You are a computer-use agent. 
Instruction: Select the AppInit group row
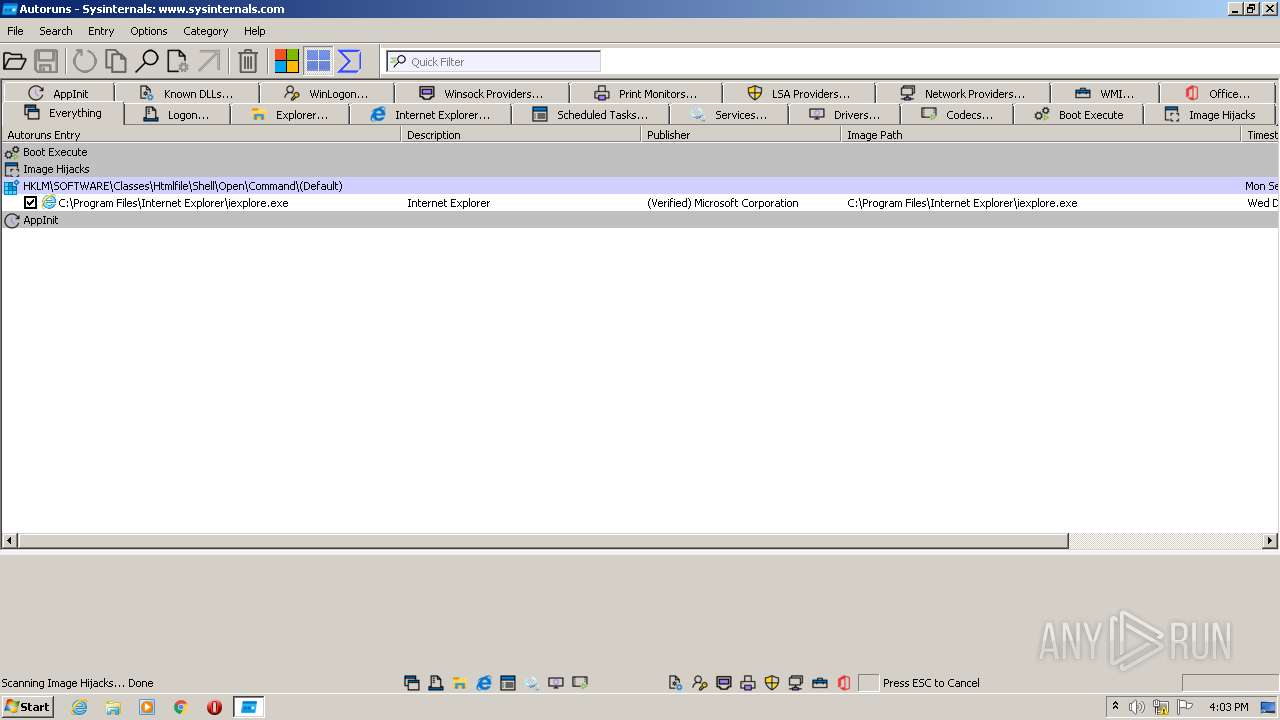pos(640,220)
